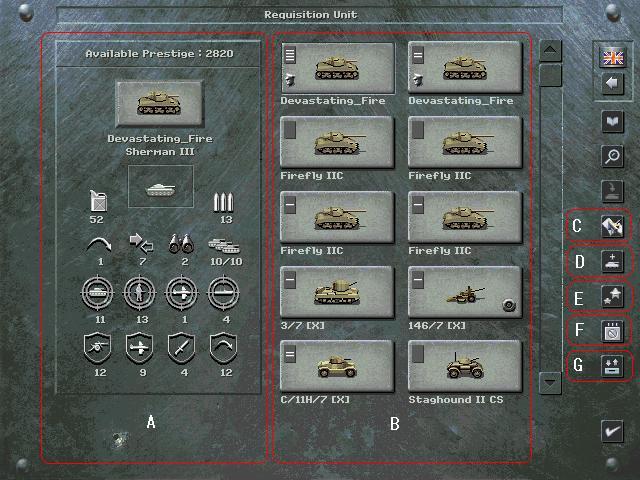The height and width of the screenshot is (480, 640).
Task: Select the C/11H/7 [X] armored car card
Action: tap(338, 366)
